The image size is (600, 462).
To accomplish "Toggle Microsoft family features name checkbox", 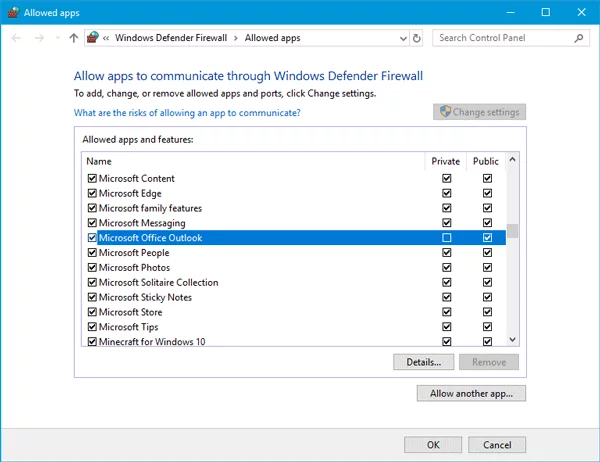I will (x=92, y=208).
